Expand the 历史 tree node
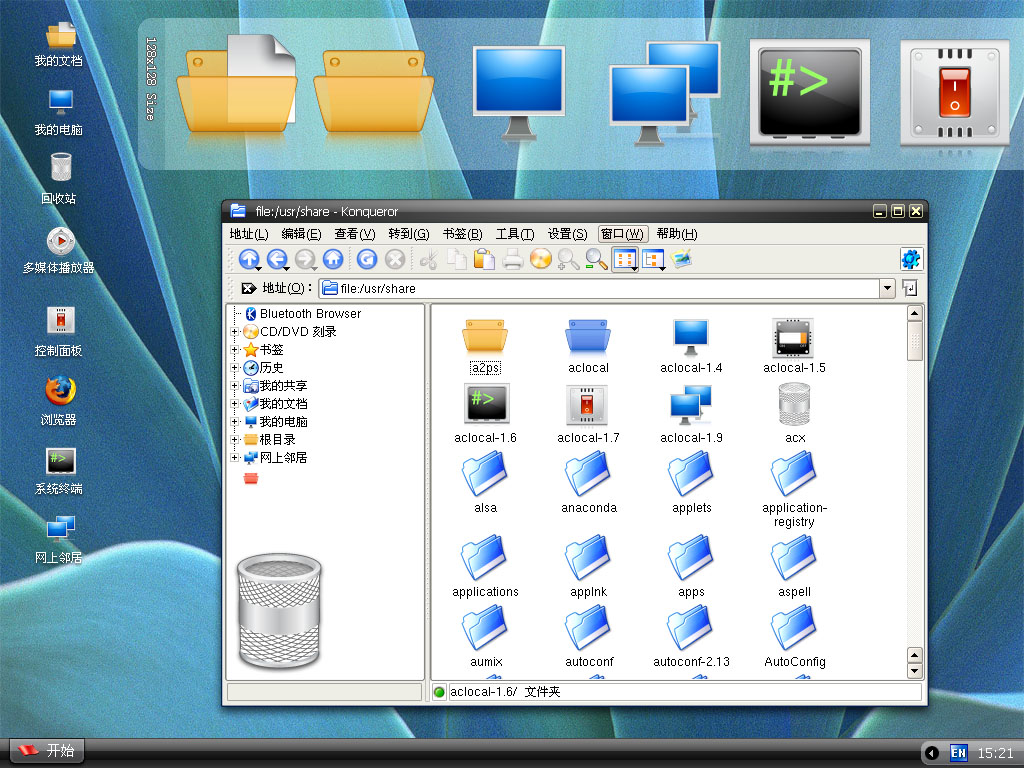1024x768 pixels. point(234,368)
